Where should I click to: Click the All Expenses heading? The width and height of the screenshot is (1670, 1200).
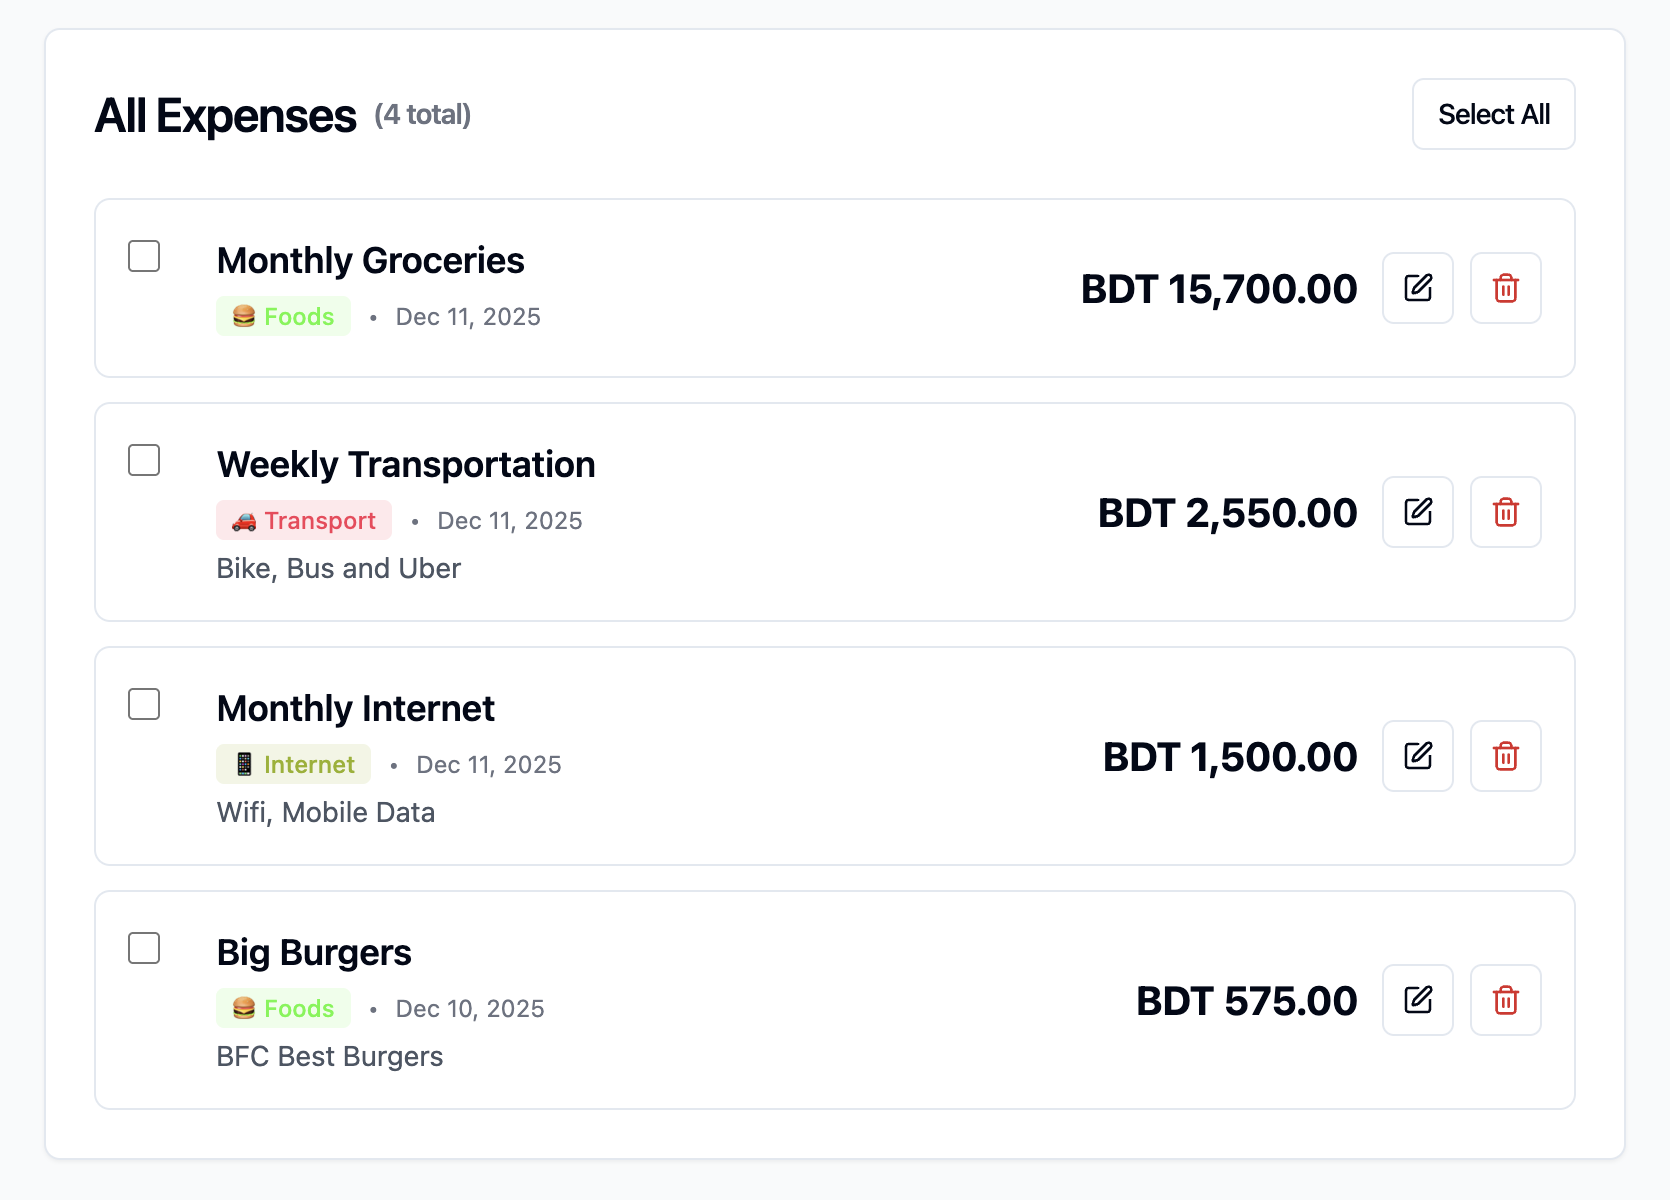[x=225, y=114]
